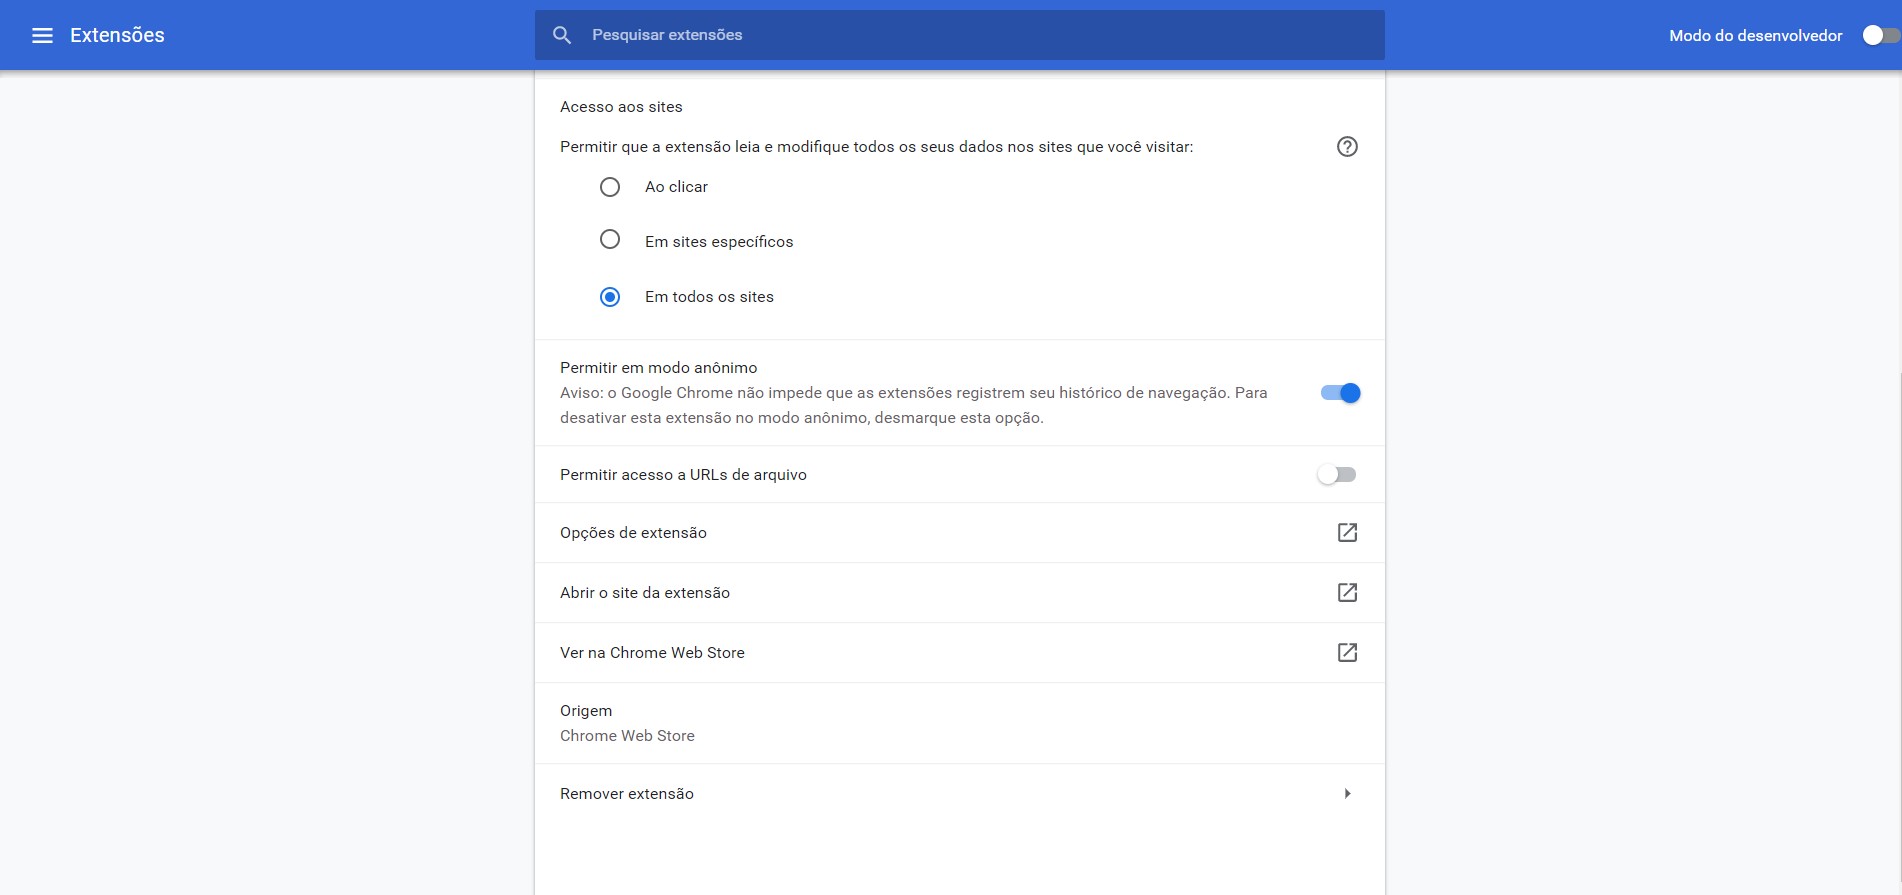Viewport: 1902px width, 895px height.
Task: Disable Permitir em modo anônimo toggle
Action: (1341, 393)
